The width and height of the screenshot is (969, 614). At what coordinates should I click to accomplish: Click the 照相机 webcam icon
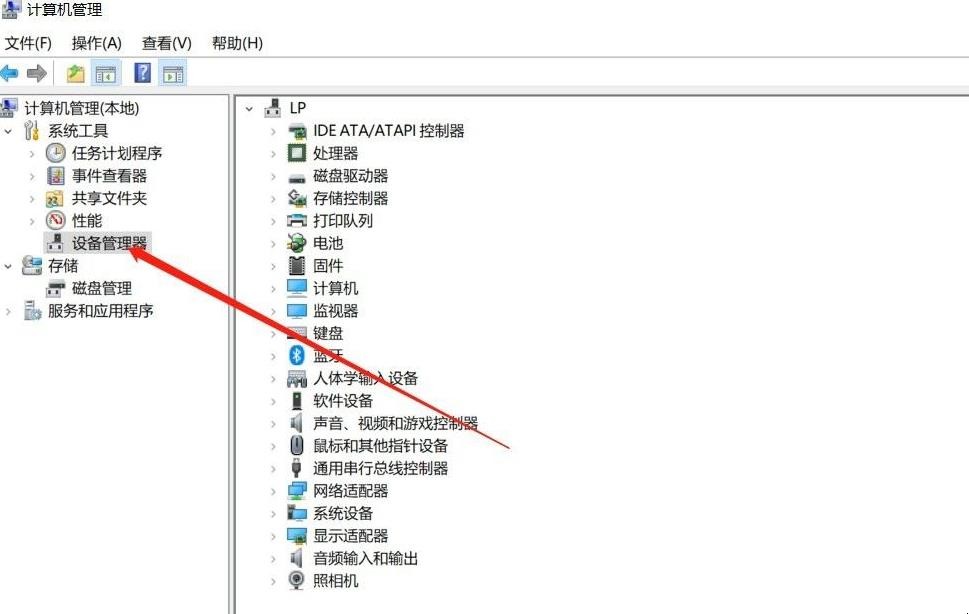[x=297, y=581]
